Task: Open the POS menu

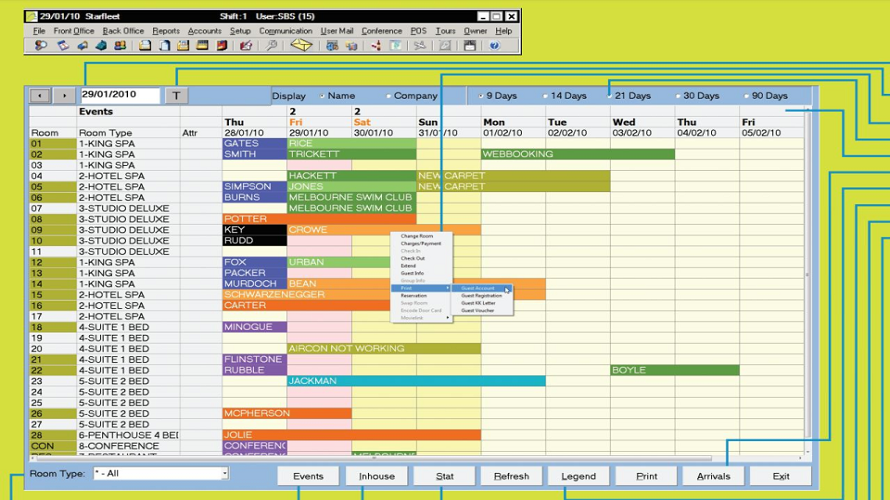Action: 418,31
